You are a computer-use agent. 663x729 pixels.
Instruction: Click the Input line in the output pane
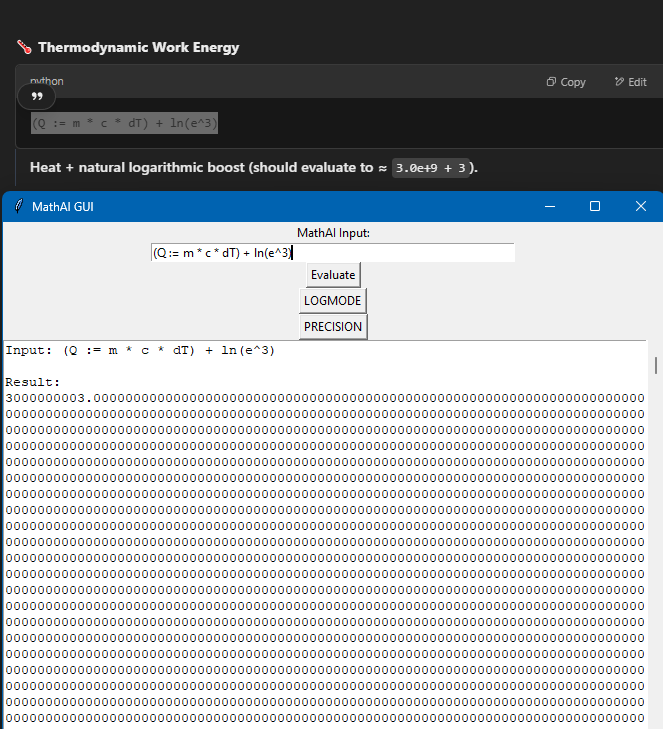click(140, 351)
